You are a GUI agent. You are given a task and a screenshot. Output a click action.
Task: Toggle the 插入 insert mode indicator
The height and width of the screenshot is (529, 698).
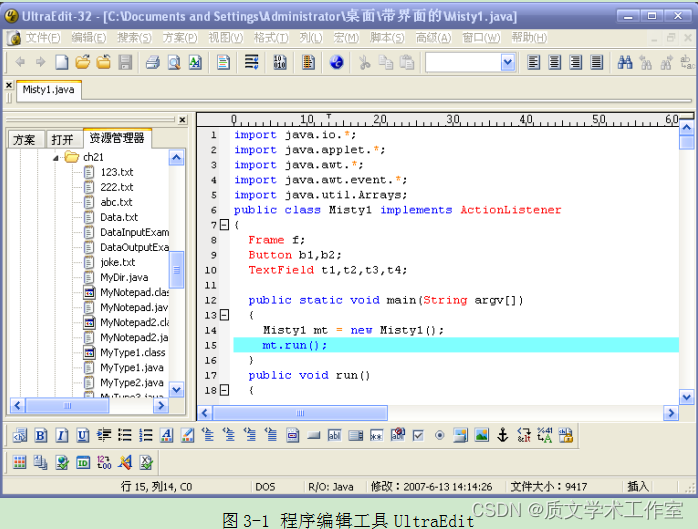click(x=638, y=486)
